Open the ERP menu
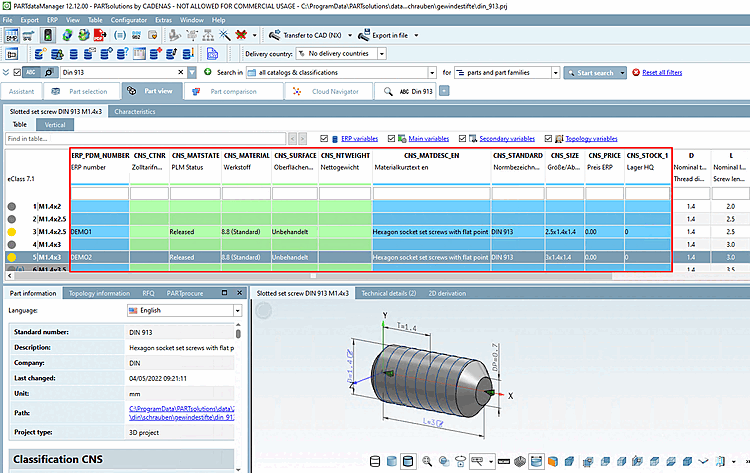Image resolution: width=750 pixels, height=473 pixels. pos(52,20)
